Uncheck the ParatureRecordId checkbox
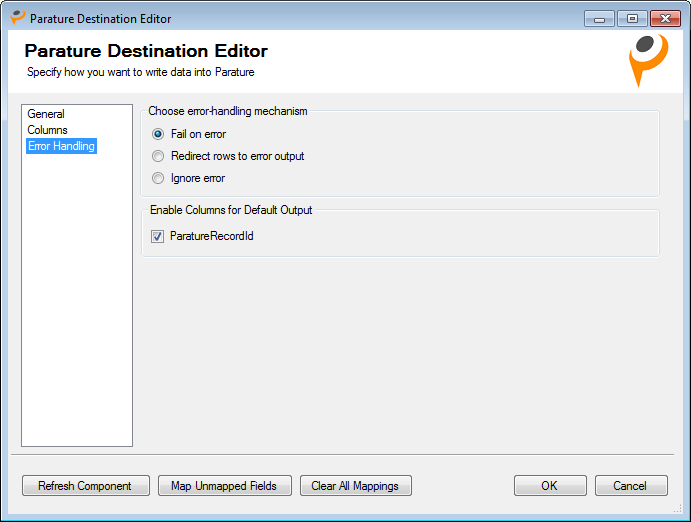This screenshot has height=522, width=691. tap(157, 236)
